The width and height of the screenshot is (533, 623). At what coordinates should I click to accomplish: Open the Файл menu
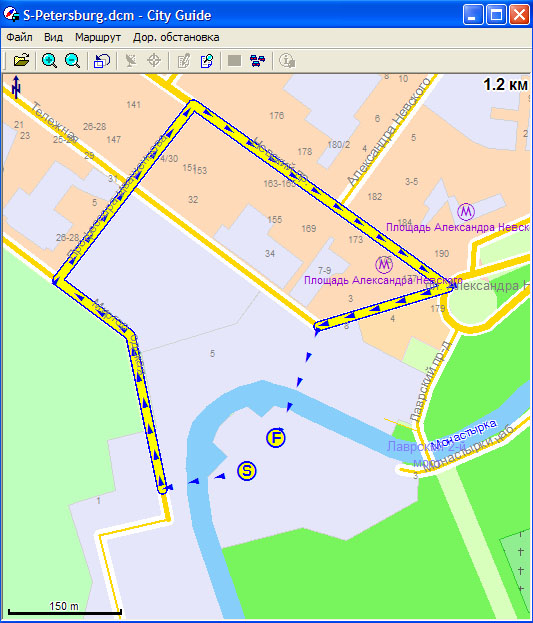(x=19, y=37)
